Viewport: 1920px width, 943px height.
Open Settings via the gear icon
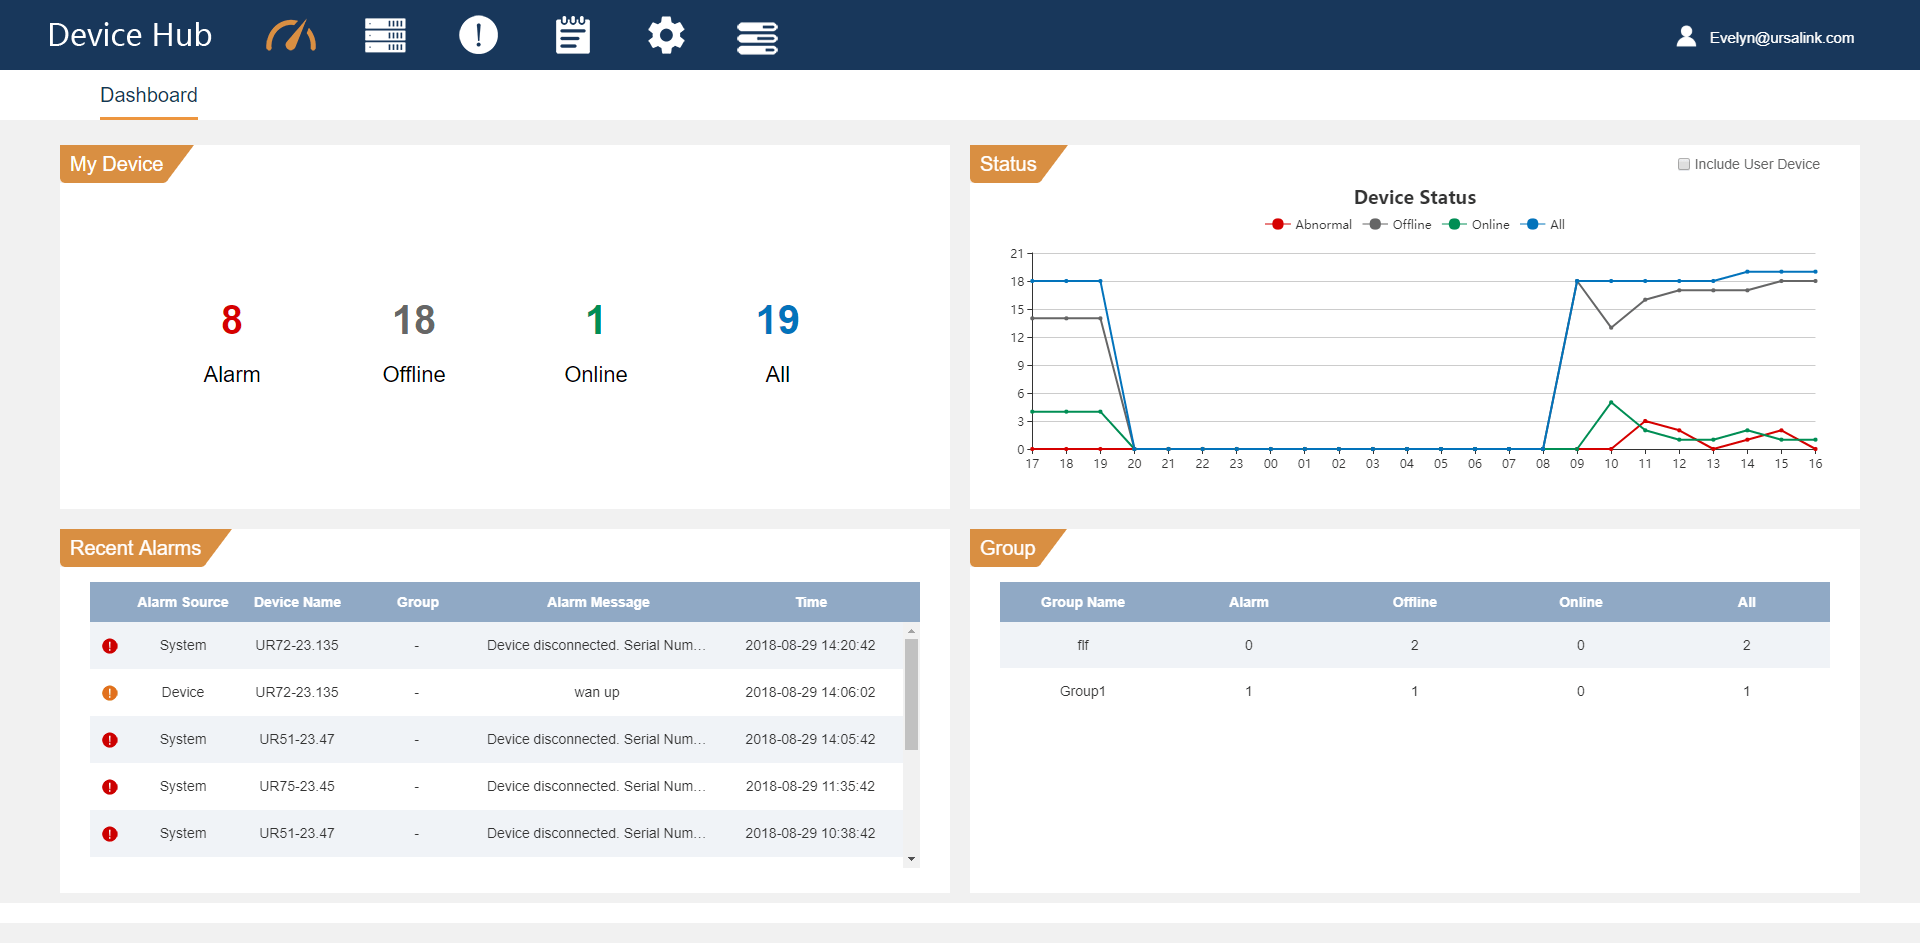[x=665, y=35]
